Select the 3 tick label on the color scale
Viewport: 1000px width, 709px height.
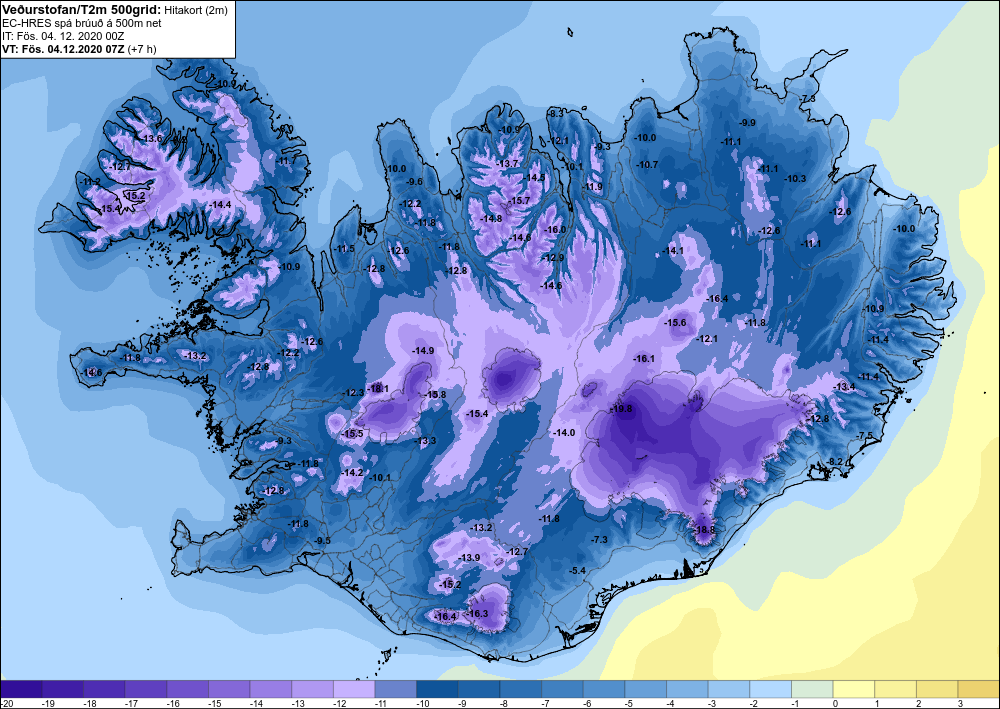tap(959, 703)
